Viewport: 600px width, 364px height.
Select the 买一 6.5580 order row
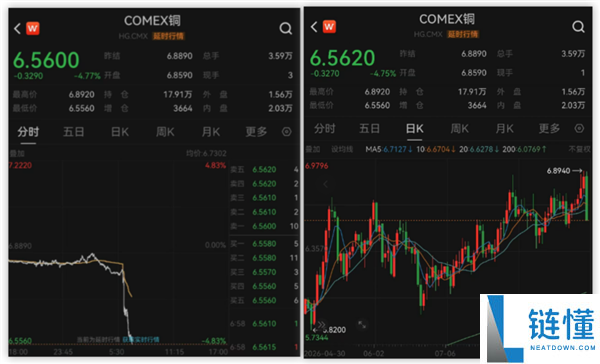(264, 244)
